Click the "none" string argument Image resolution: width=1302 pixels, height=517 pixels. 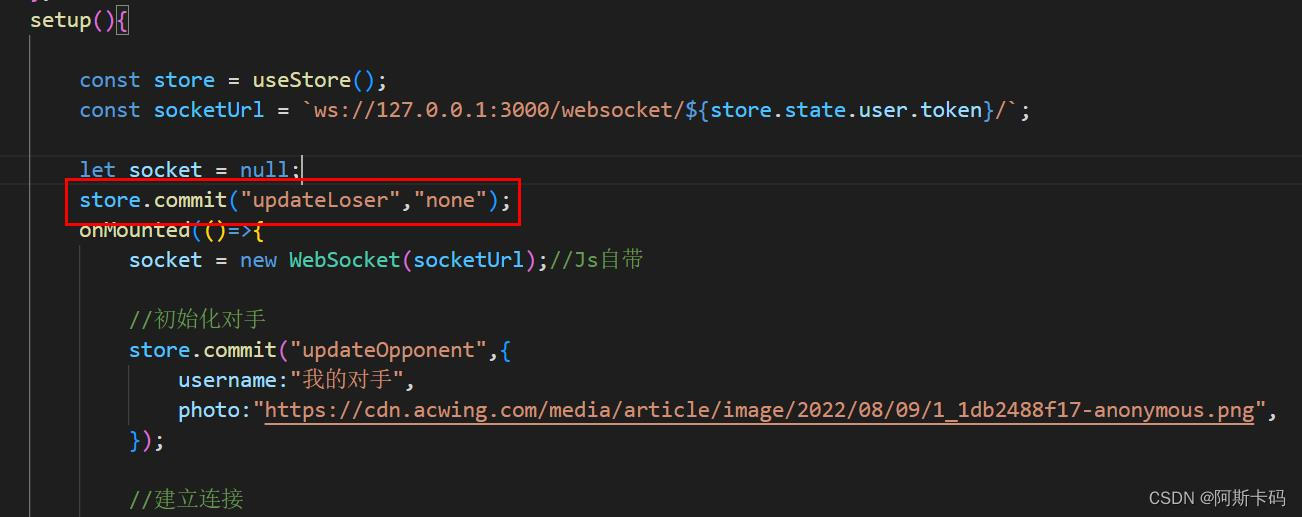pos(450,200)
